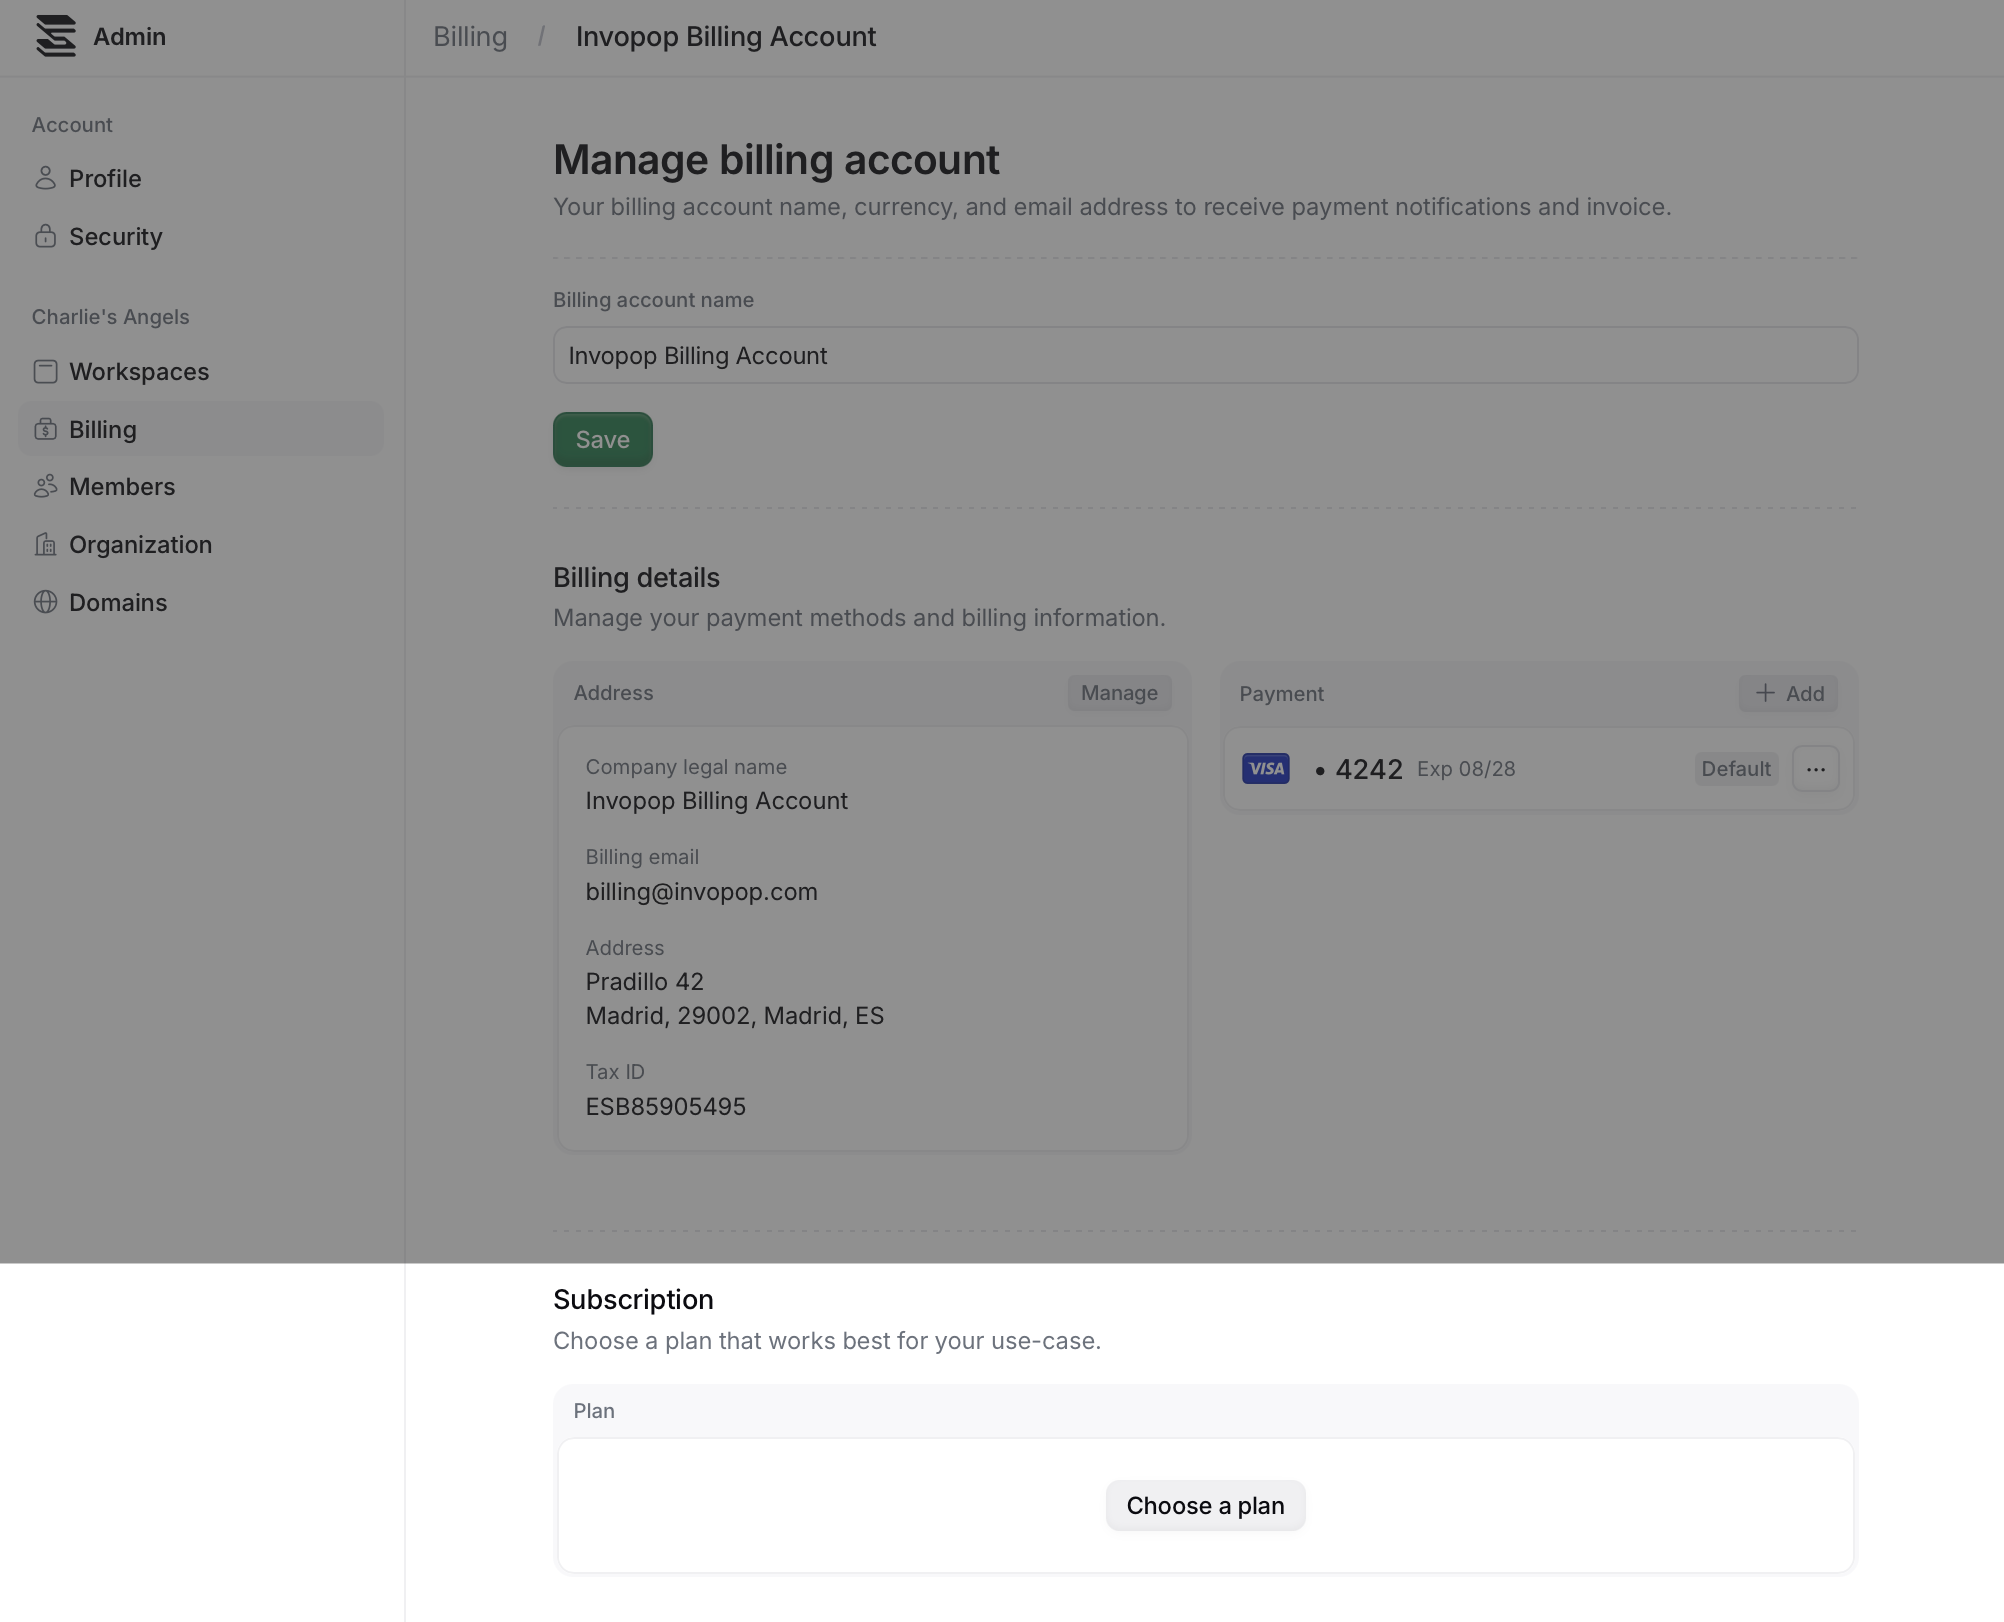Open the Profile page
Screen dimensions: 2004x1622
(x=201, y=178)
